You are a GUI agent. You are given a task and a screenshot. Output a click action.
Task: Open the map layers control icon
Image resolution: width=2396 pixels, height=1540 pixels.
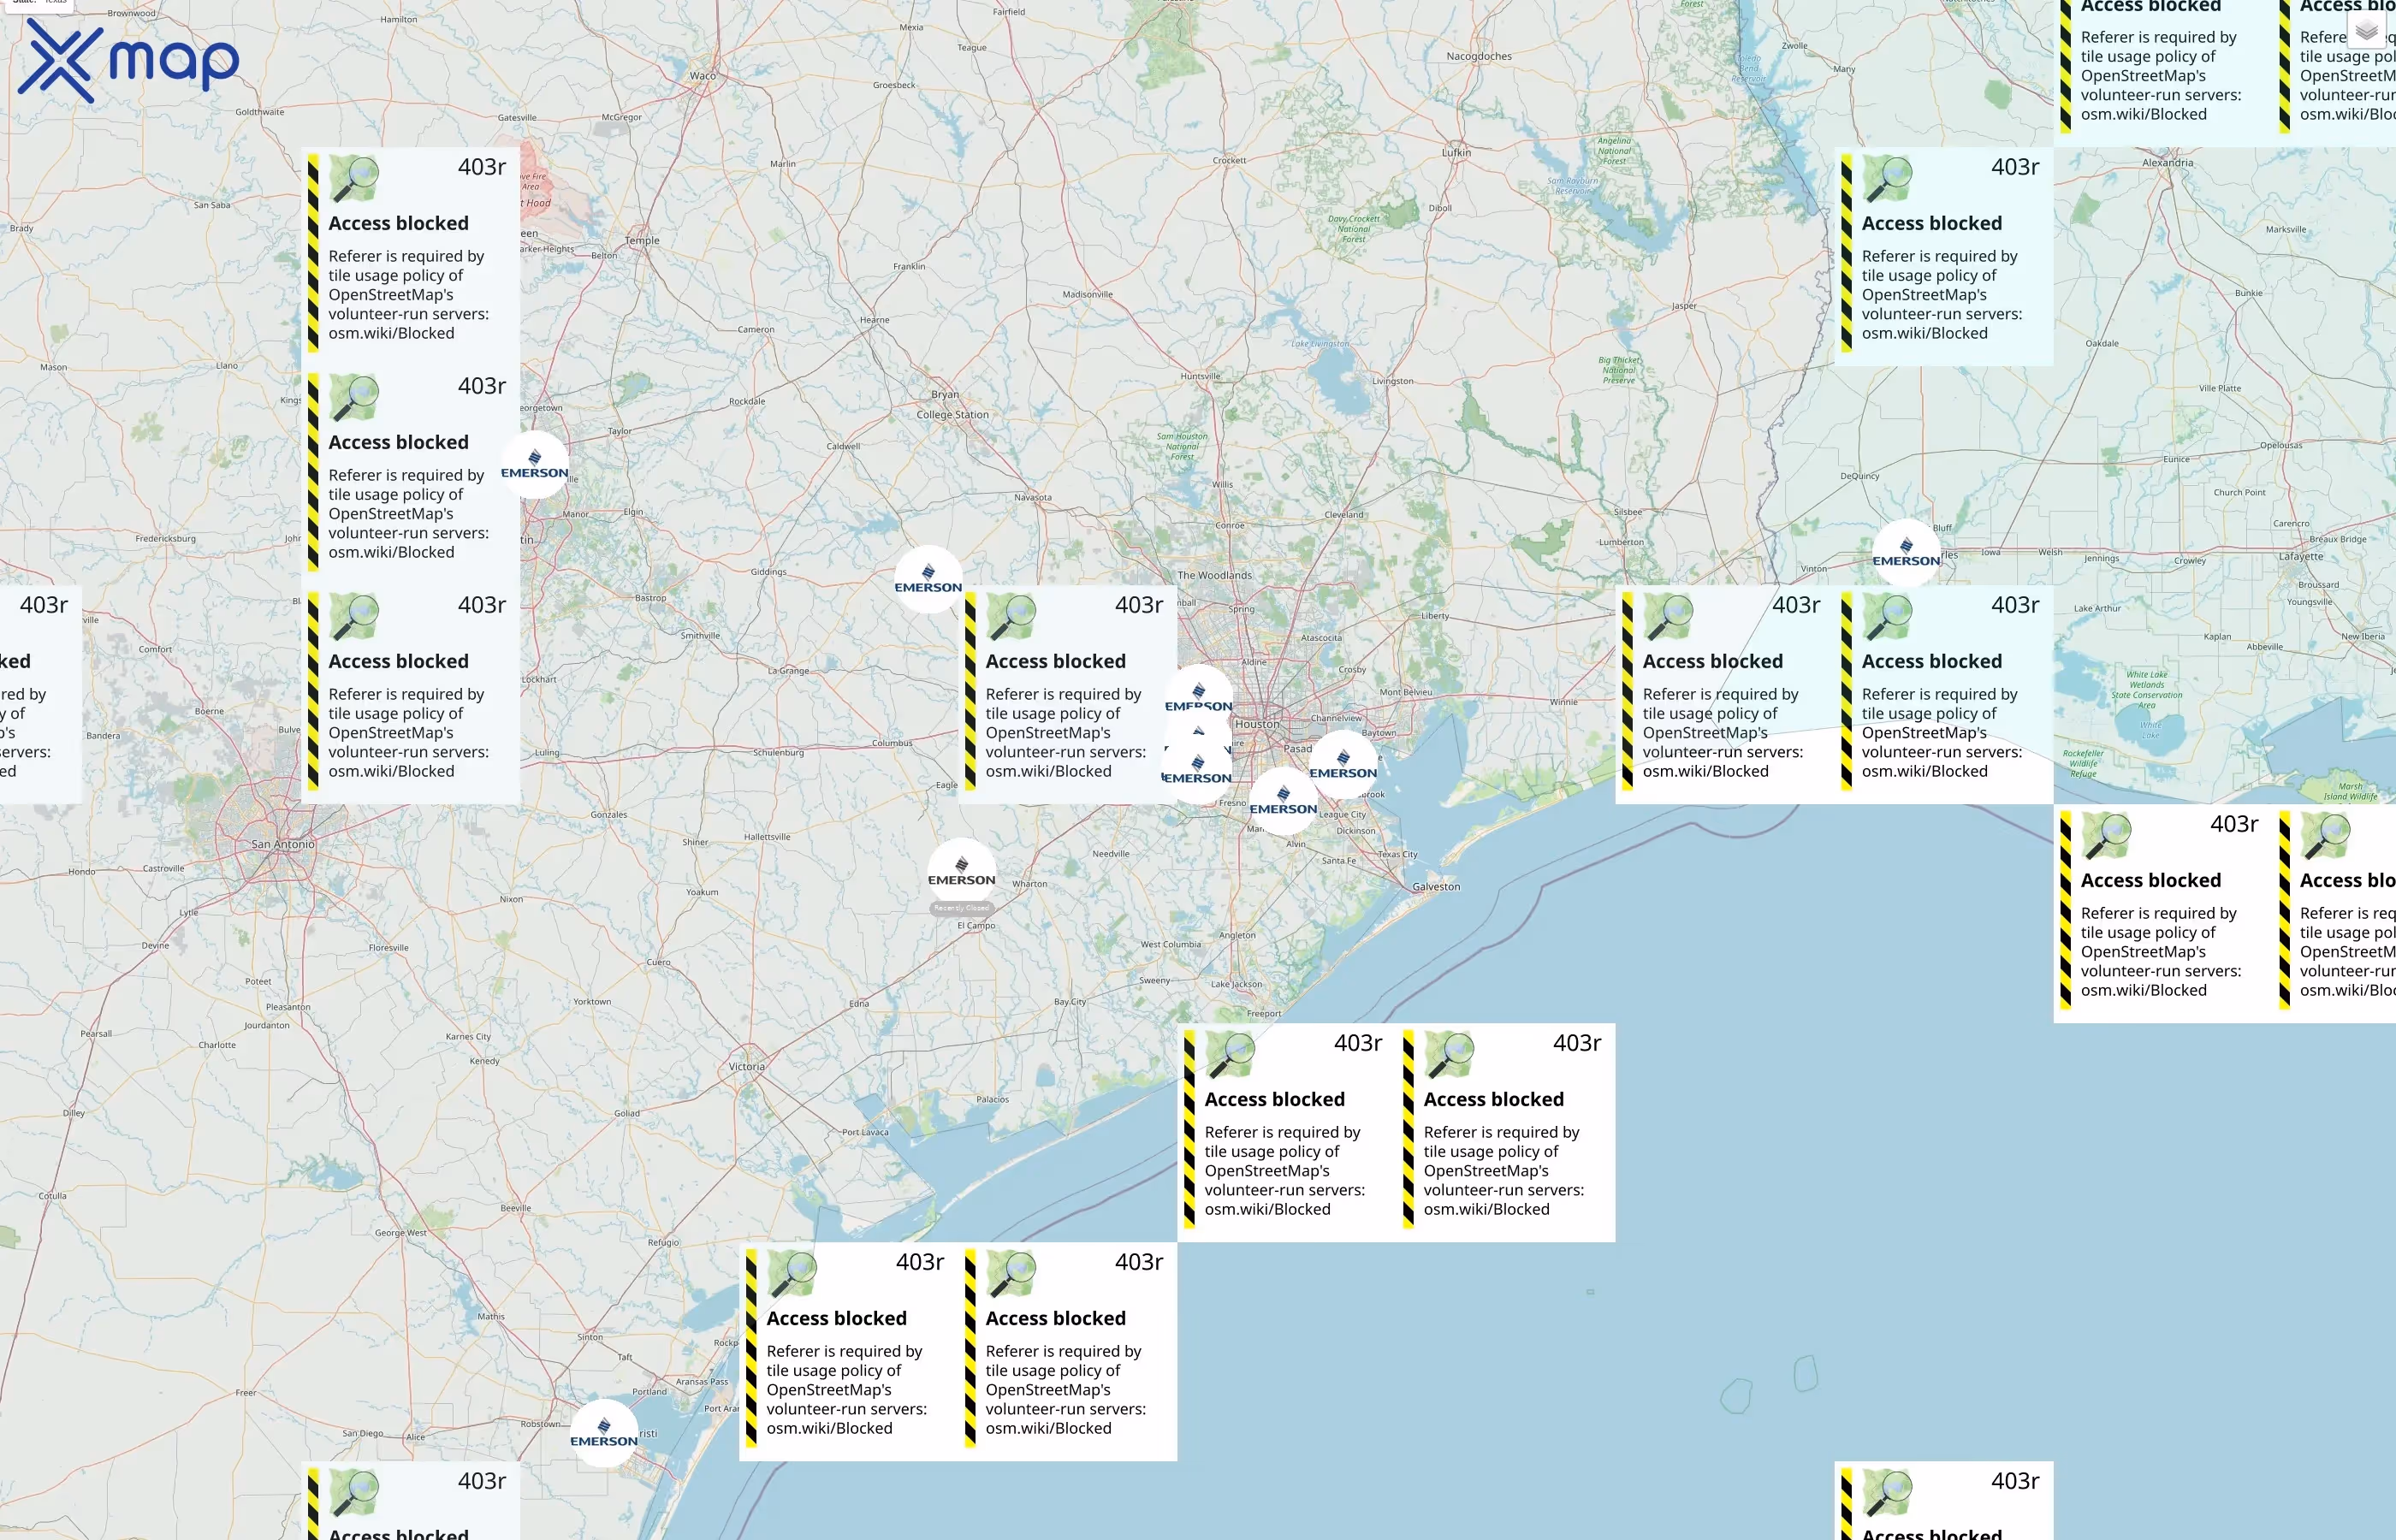click(x=2366, y=31)
